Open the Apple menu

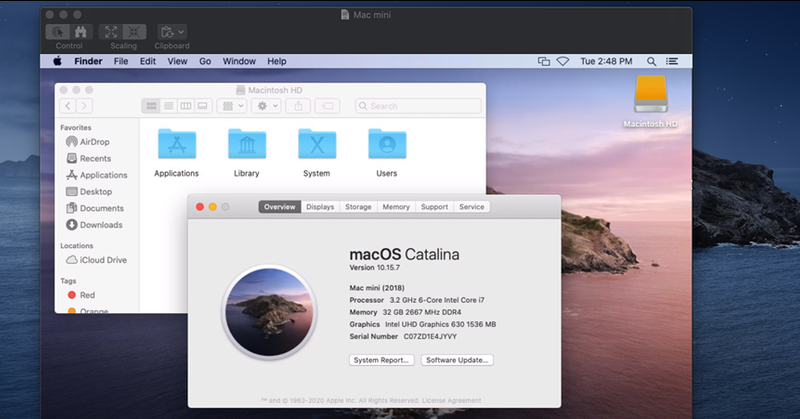click(58, 61)
